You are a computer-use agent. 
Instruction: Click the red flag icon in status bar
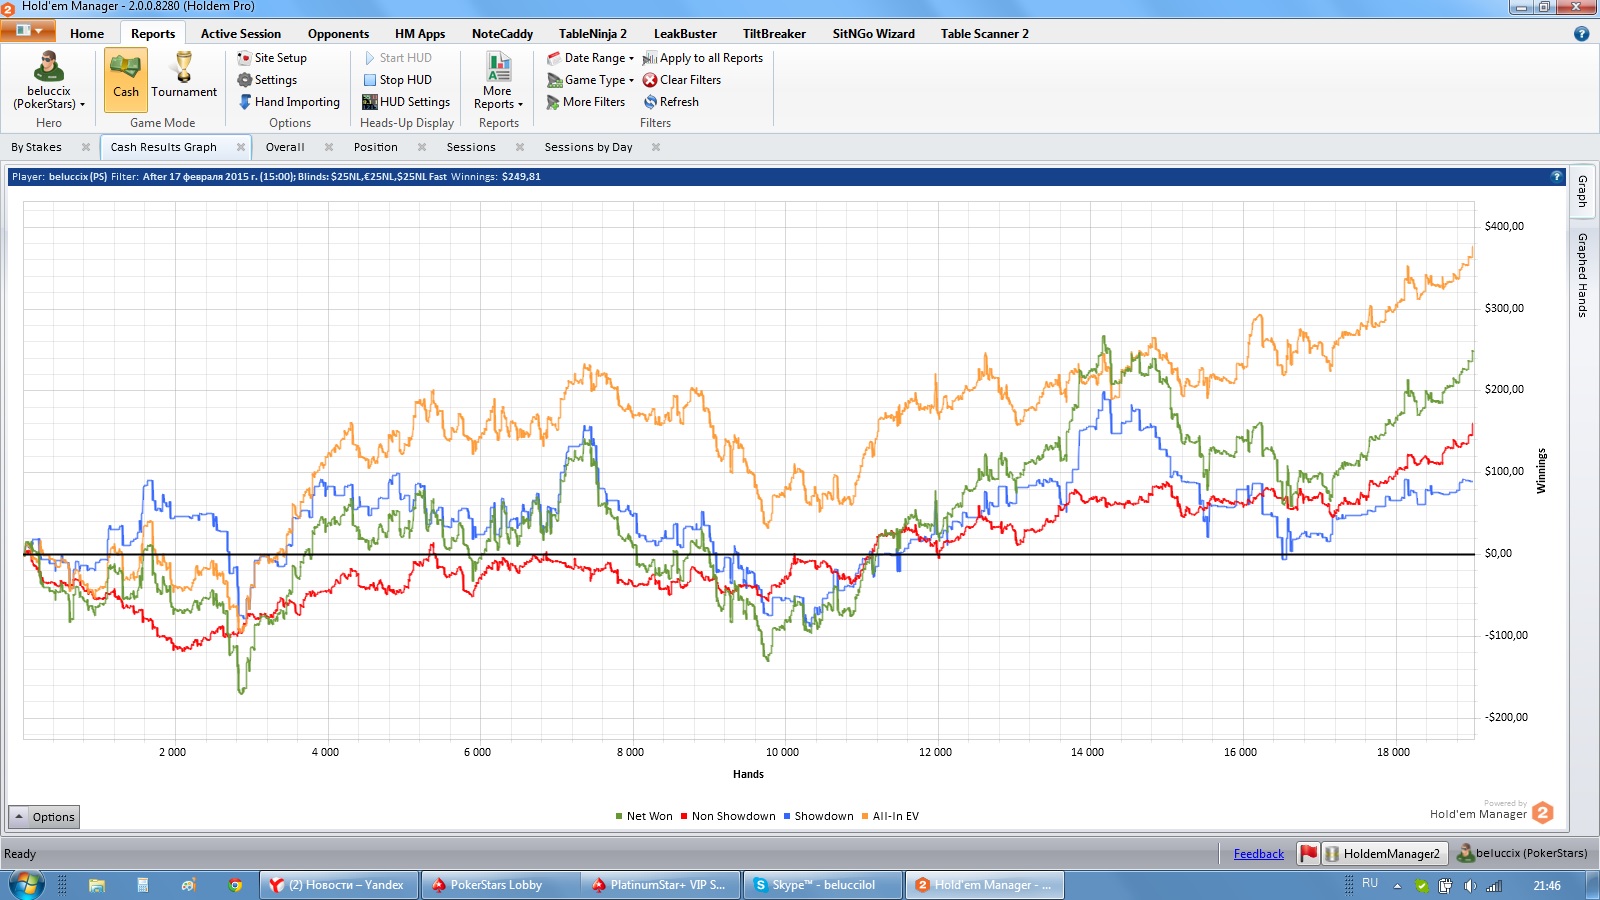tap(1308, 853)
